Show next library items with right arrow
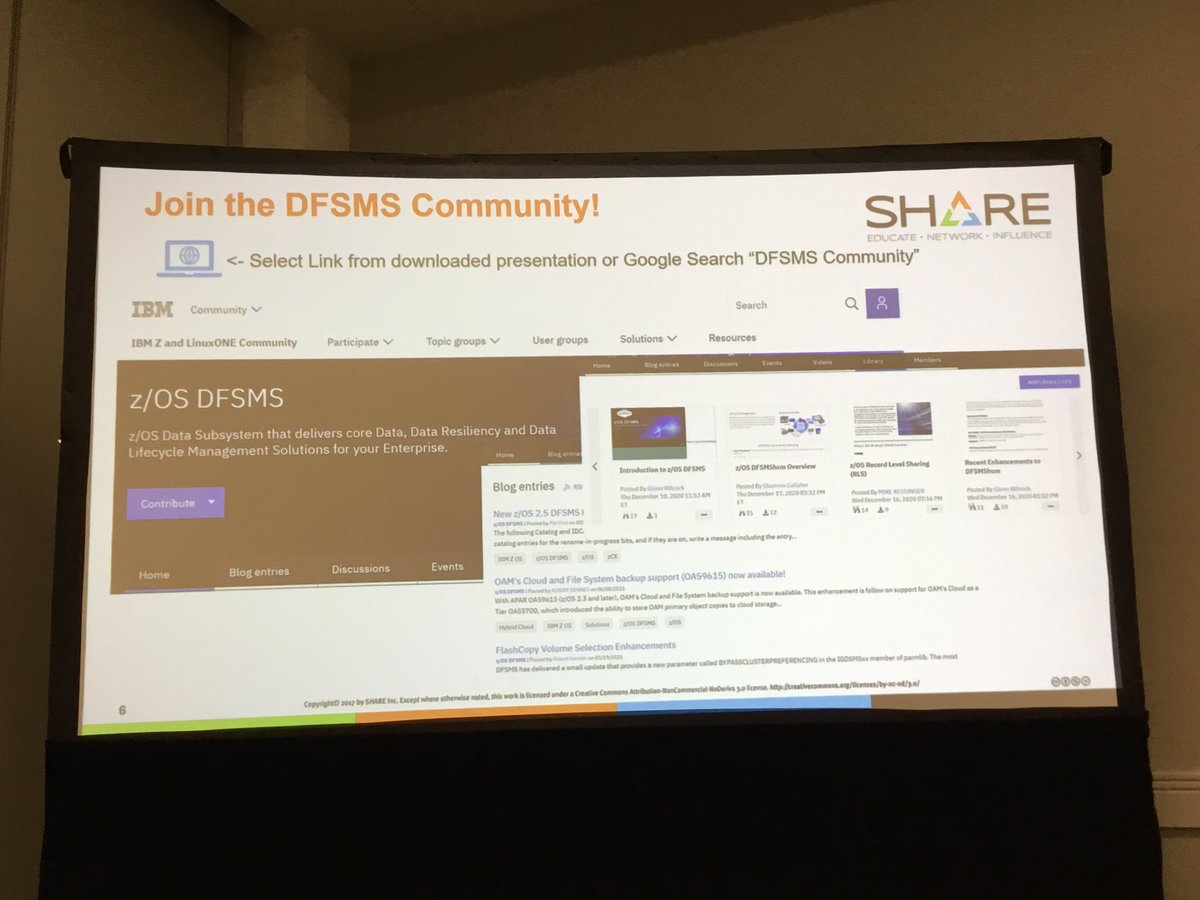 click(1078, 455)
